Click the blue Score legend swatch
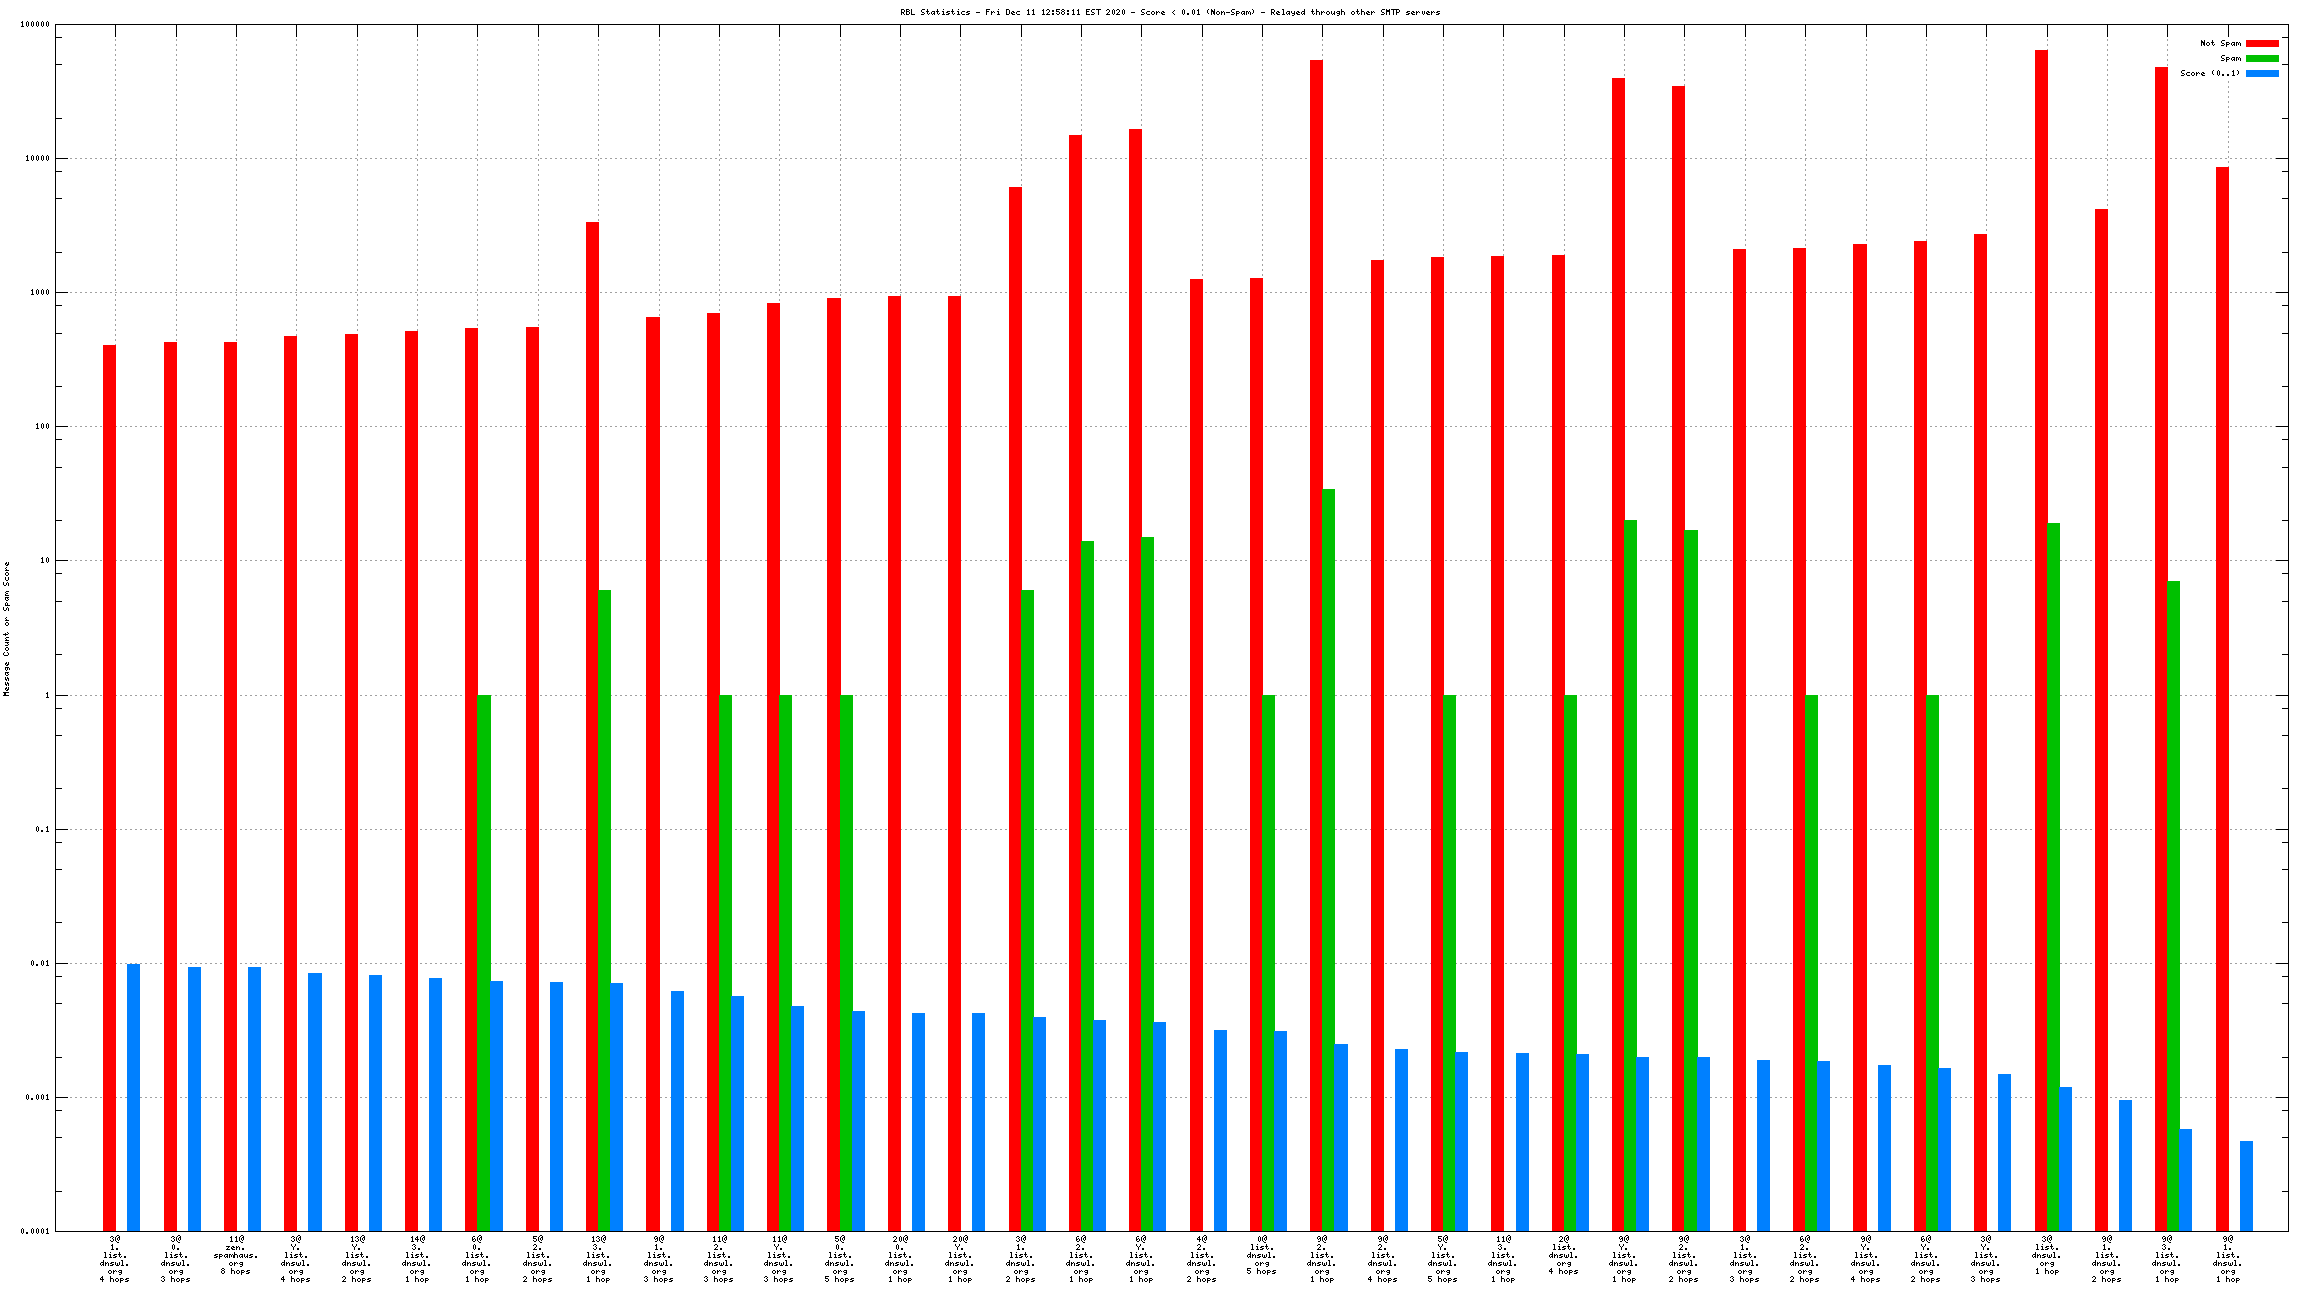Screen dimensions: 2304x1296 [x=2262, y=73]
